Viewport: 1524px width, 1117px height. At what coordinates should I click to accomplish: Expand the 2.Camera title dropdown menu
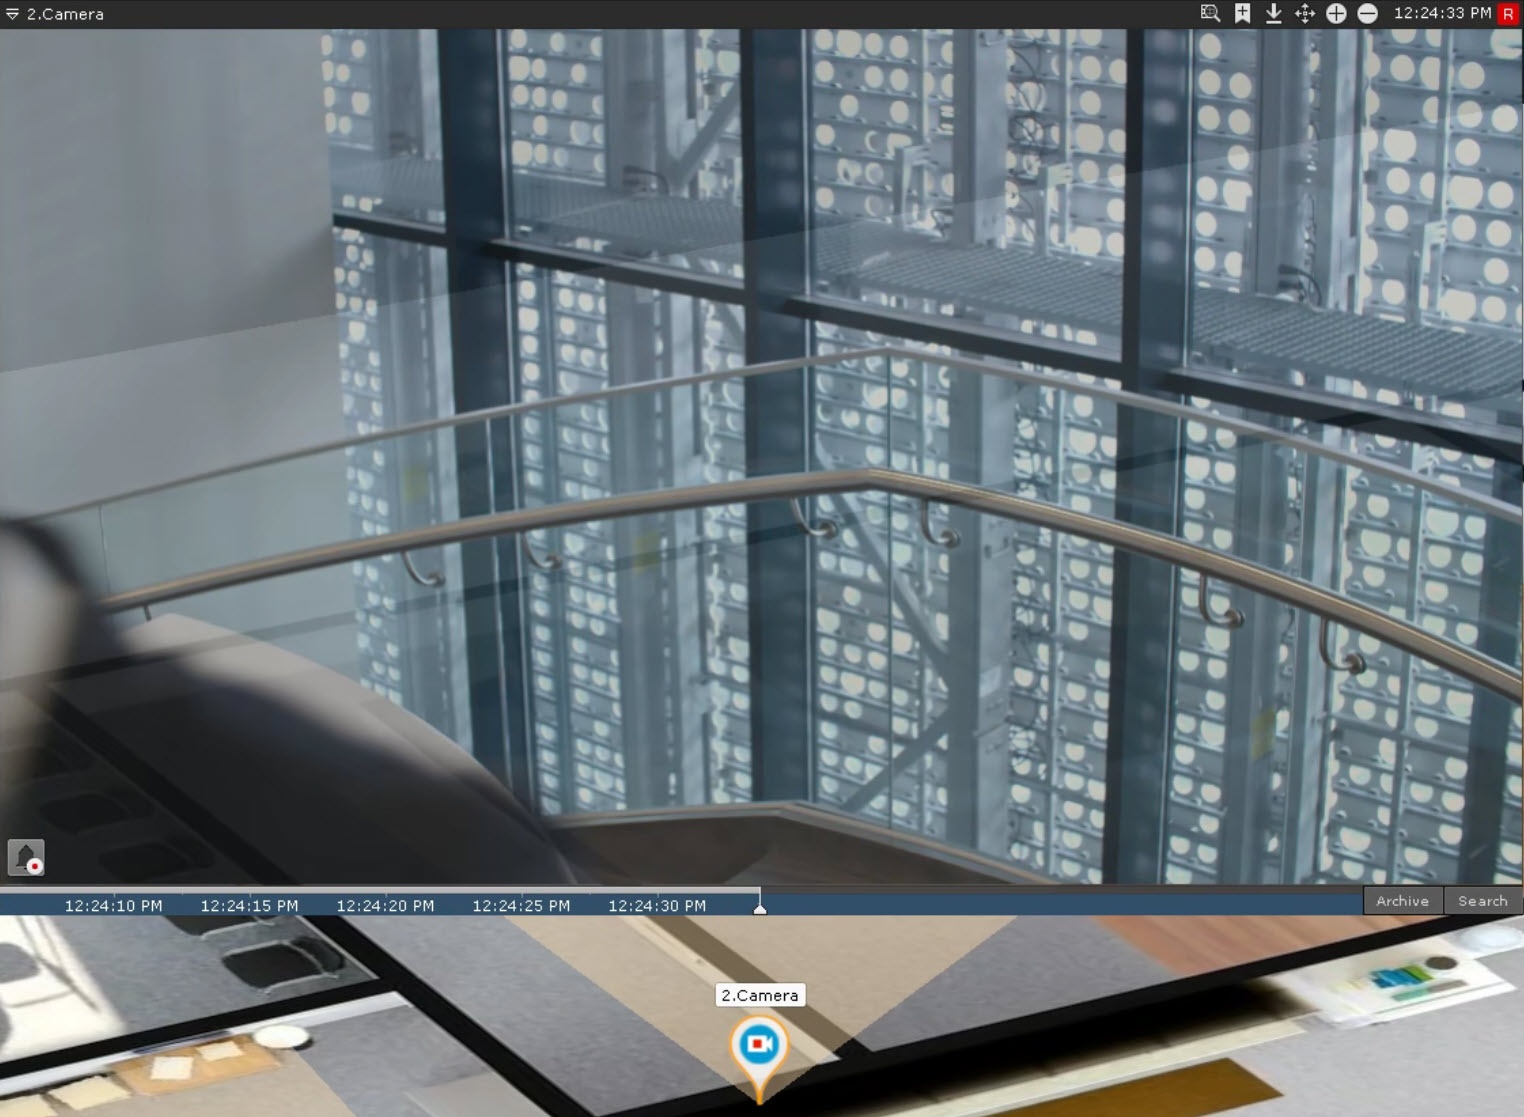[12, 14]
